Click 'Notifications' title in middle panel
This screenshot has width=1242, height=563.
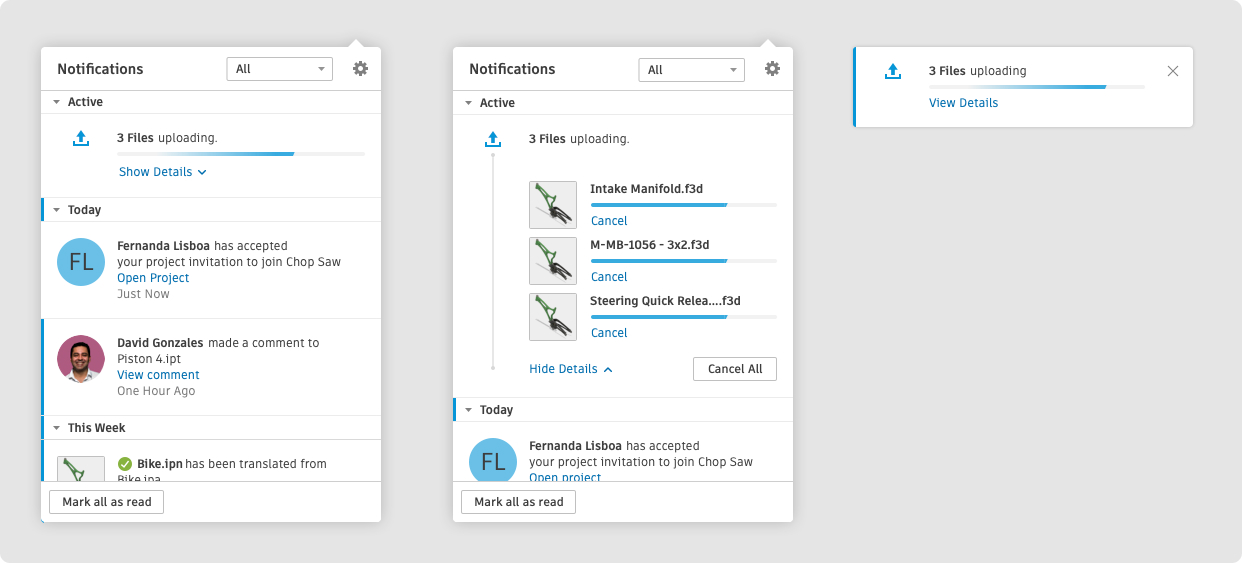click(x=512, y=69)
